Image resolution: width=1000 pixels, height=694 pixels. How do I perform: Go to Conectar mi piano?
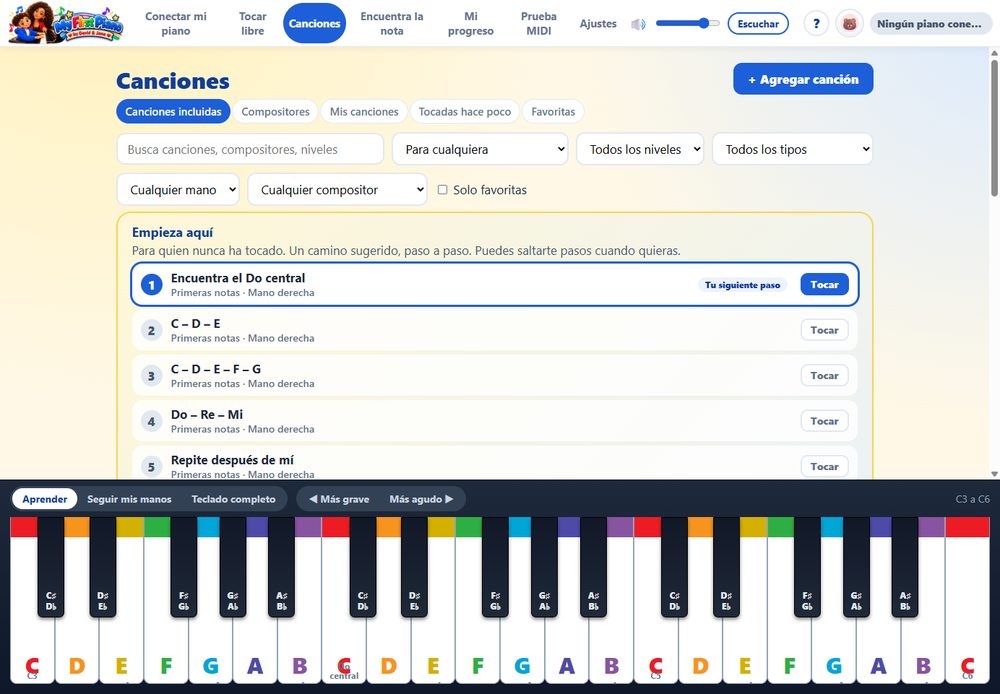click(176, 24)
